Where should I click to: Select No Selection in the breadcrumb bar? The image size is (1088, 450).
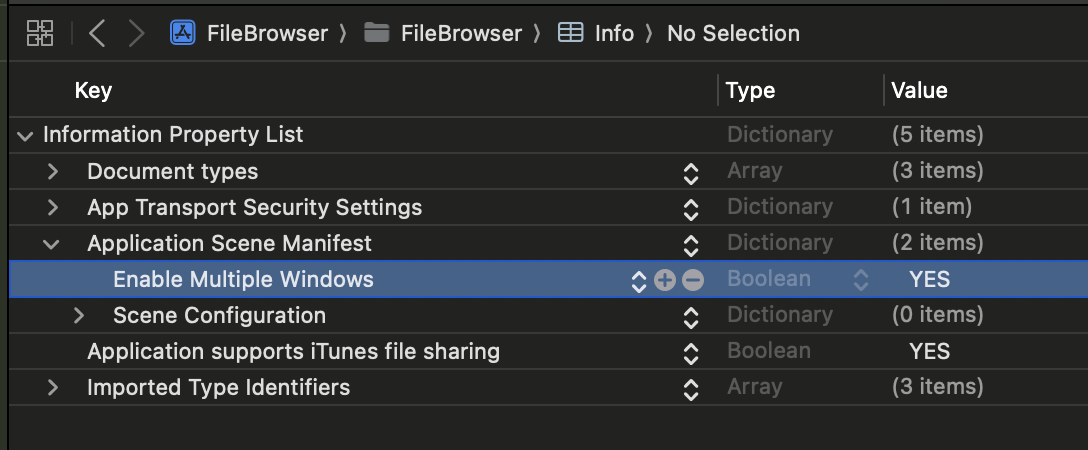[x=733, y=33]
